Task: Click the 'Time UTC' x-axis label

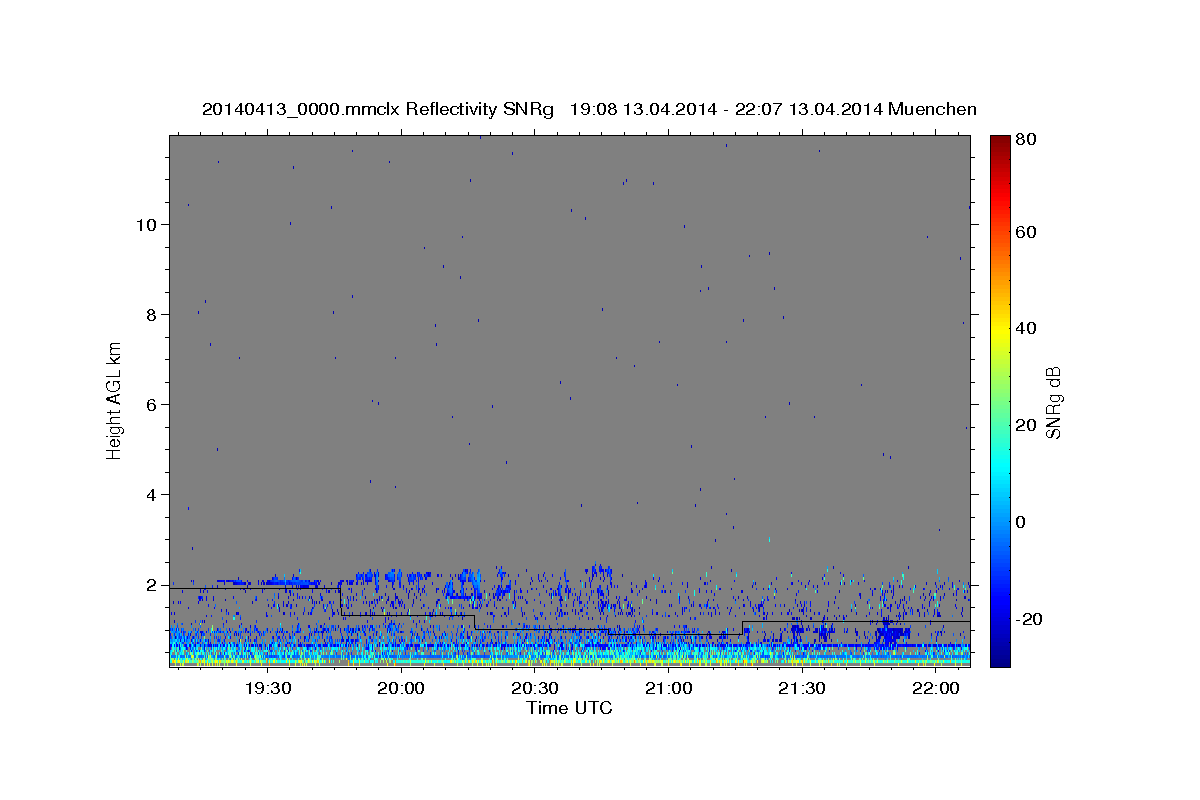Action: coord(569,708)
